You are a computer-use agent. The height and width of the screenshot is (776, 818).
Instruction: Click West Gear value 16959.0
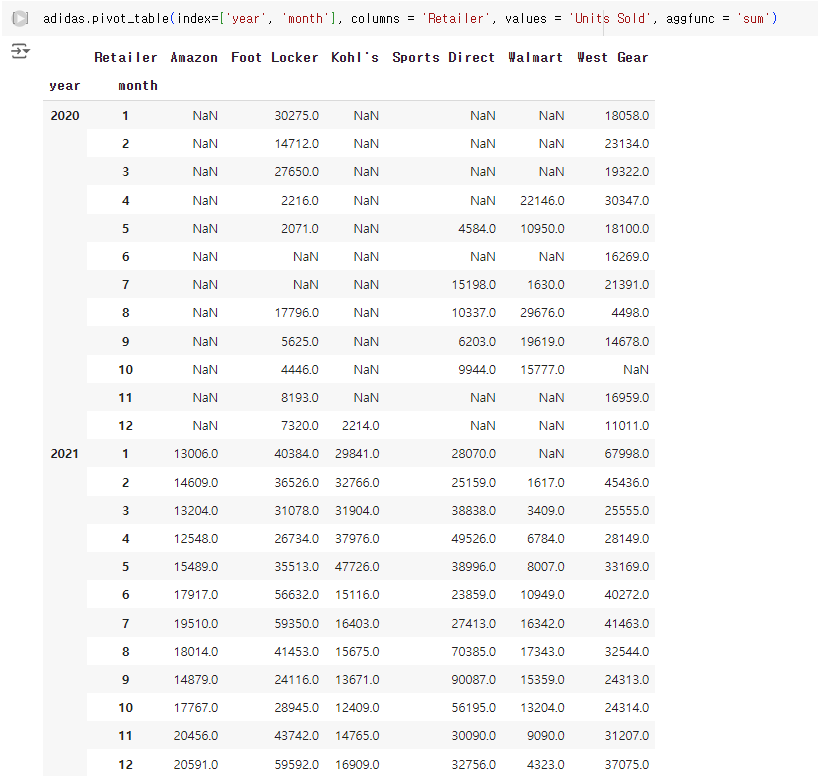tap(627, 398)
